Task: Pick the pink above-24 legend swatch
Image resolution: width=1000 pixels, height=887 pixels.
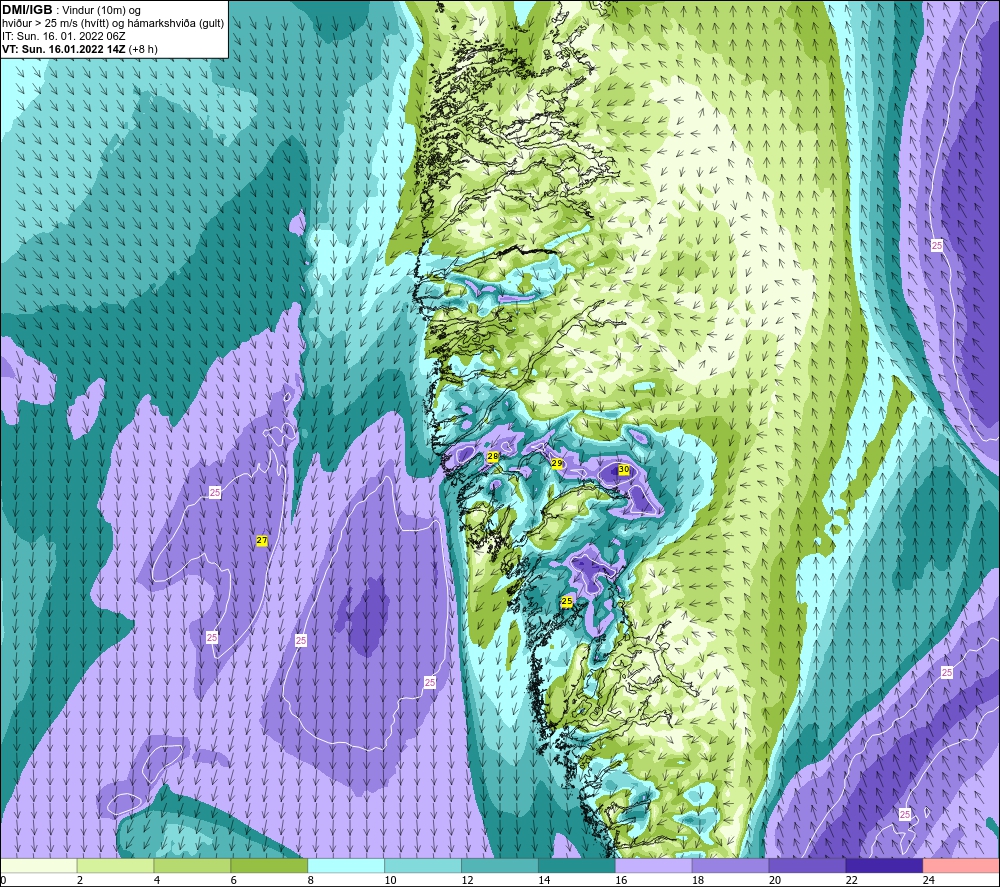Action: [961, 865]
